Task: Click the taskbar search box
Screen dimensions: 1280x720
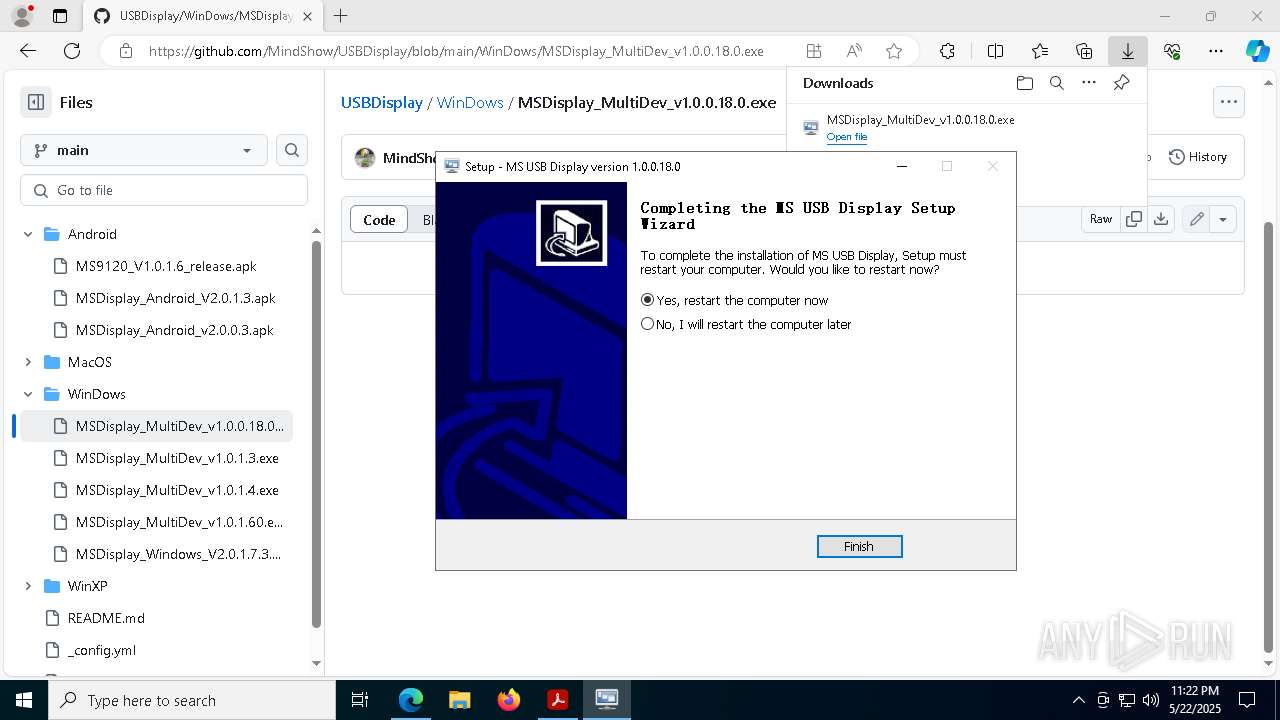Action: 191,700
